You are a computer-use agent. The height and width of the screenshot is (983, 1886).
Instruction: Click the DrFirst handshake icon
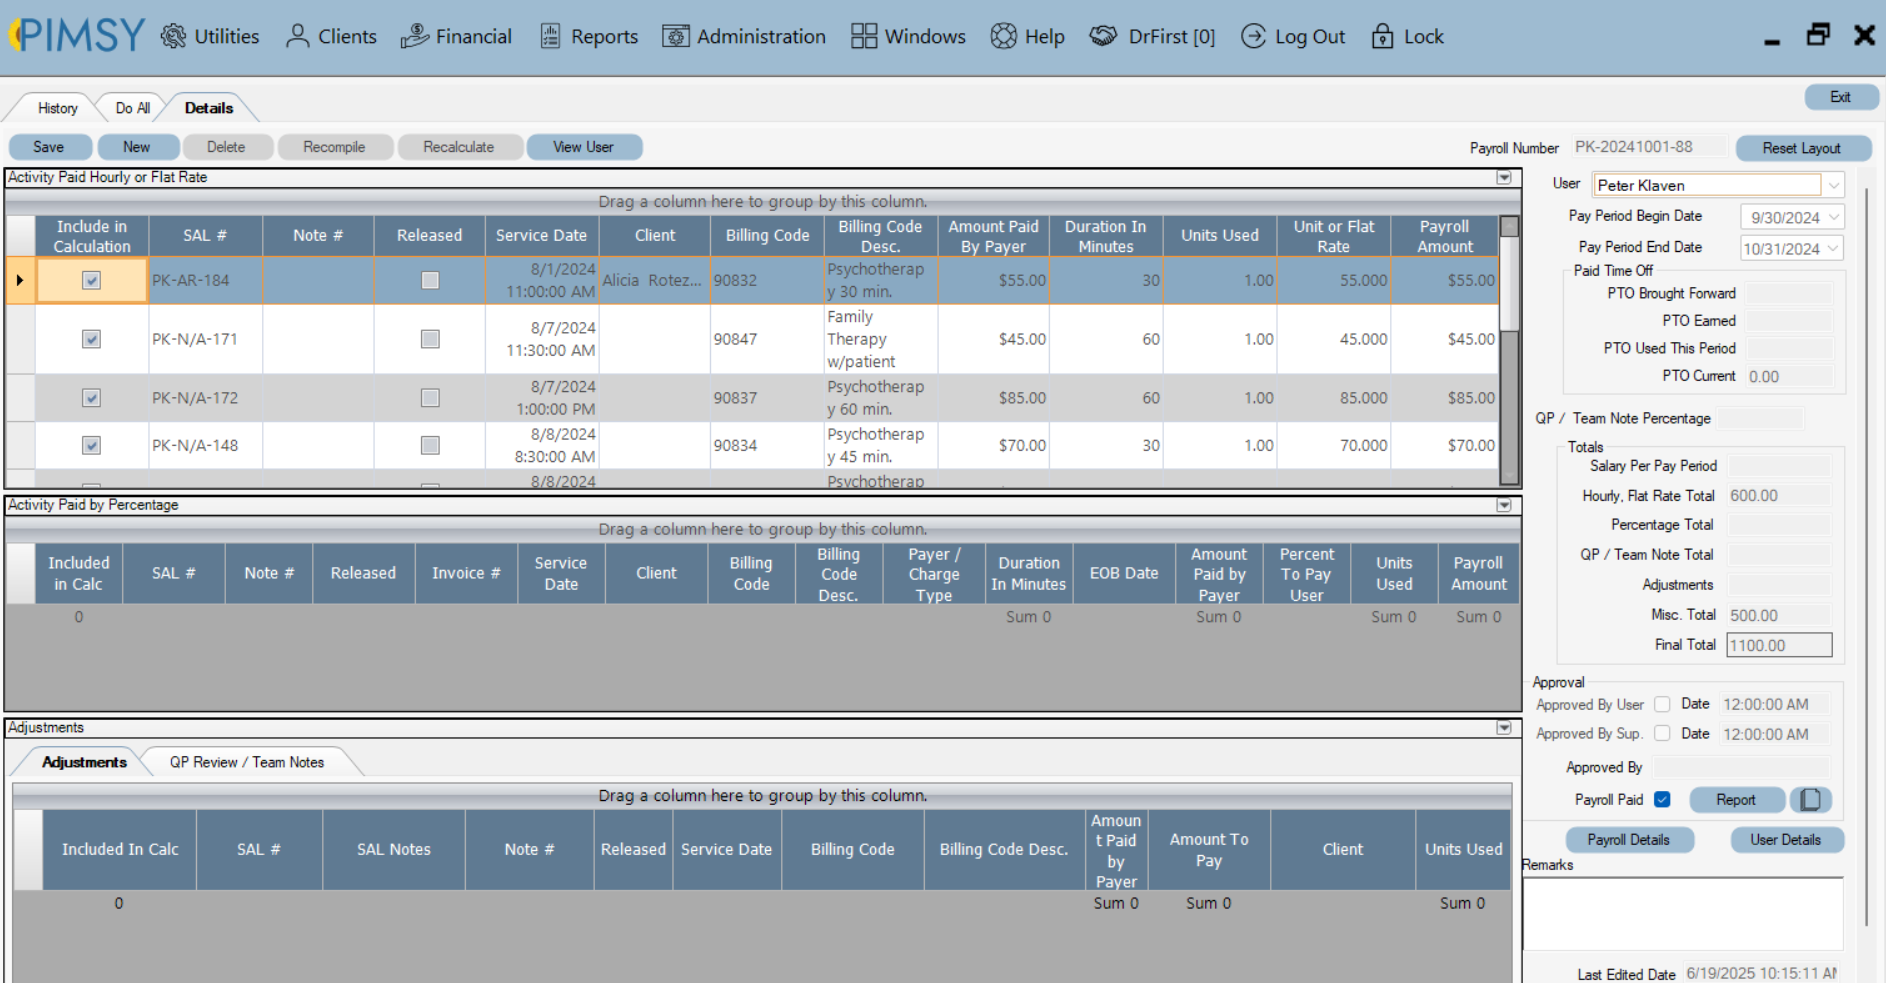(1103, 36)
